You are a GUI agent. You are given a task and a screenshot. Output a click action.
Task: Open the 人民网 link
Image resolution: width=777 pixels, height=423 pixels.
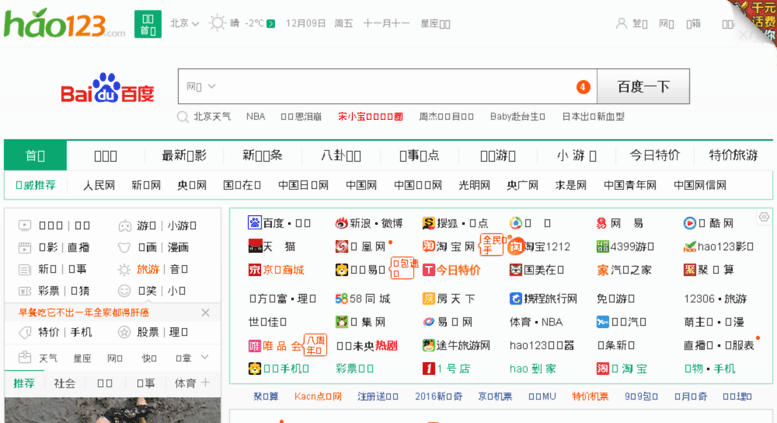click(x=99, y=185)
